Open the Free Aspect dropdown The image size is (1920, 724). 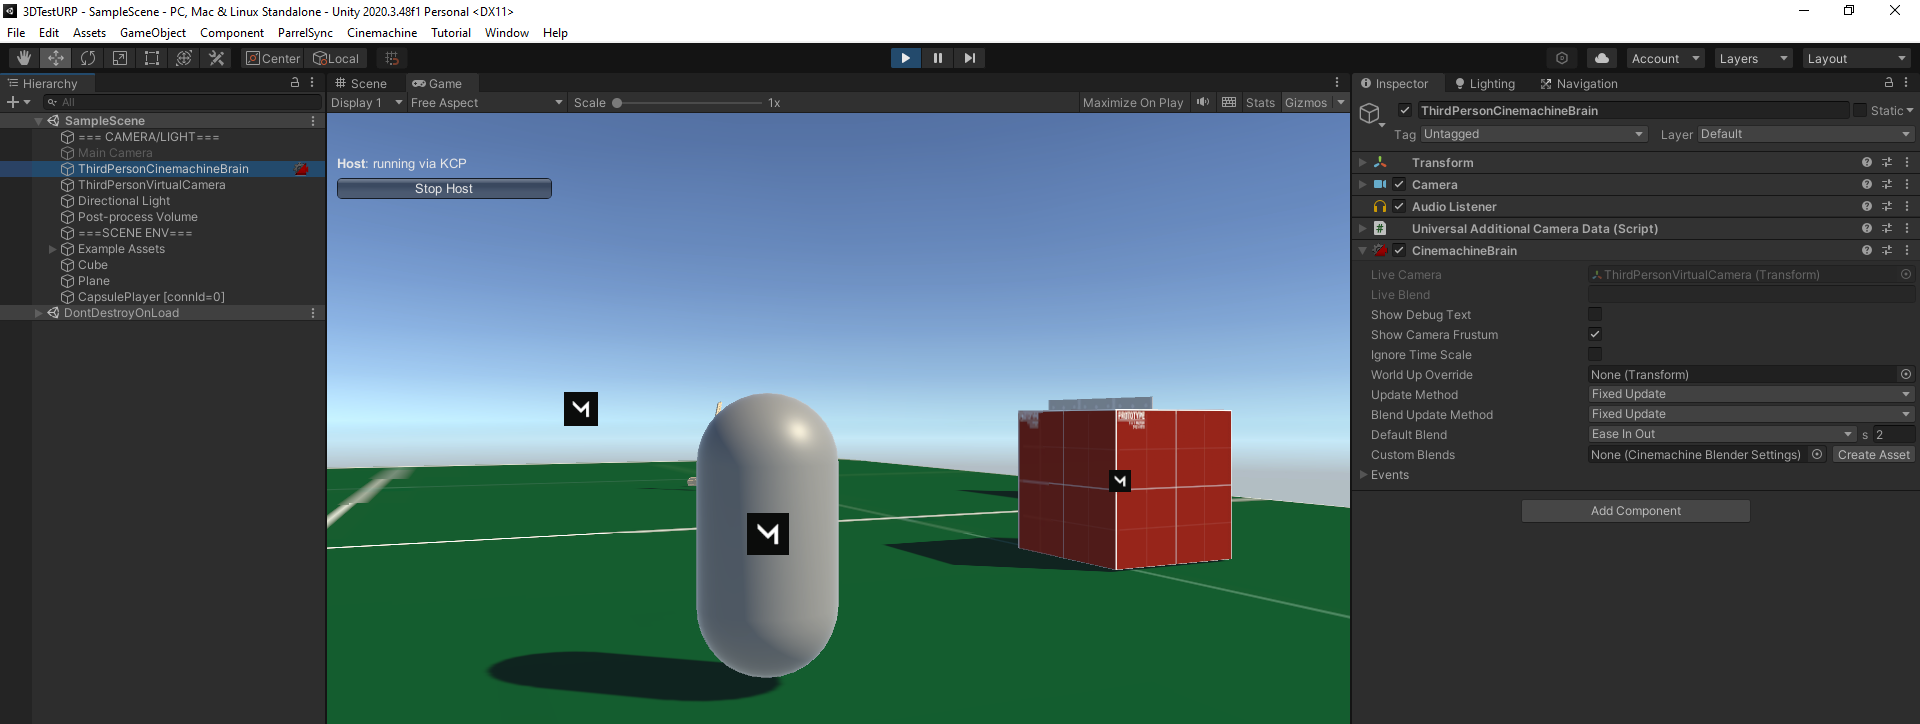click(487, 102)
